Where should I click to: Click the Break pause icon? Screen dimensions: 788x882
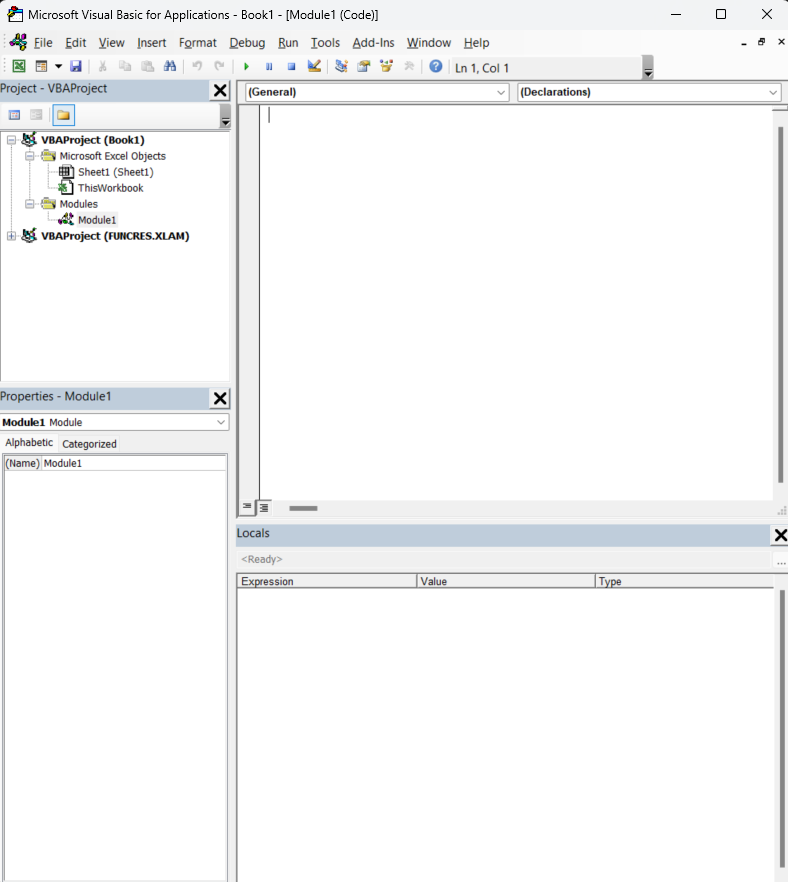[269, 66]
